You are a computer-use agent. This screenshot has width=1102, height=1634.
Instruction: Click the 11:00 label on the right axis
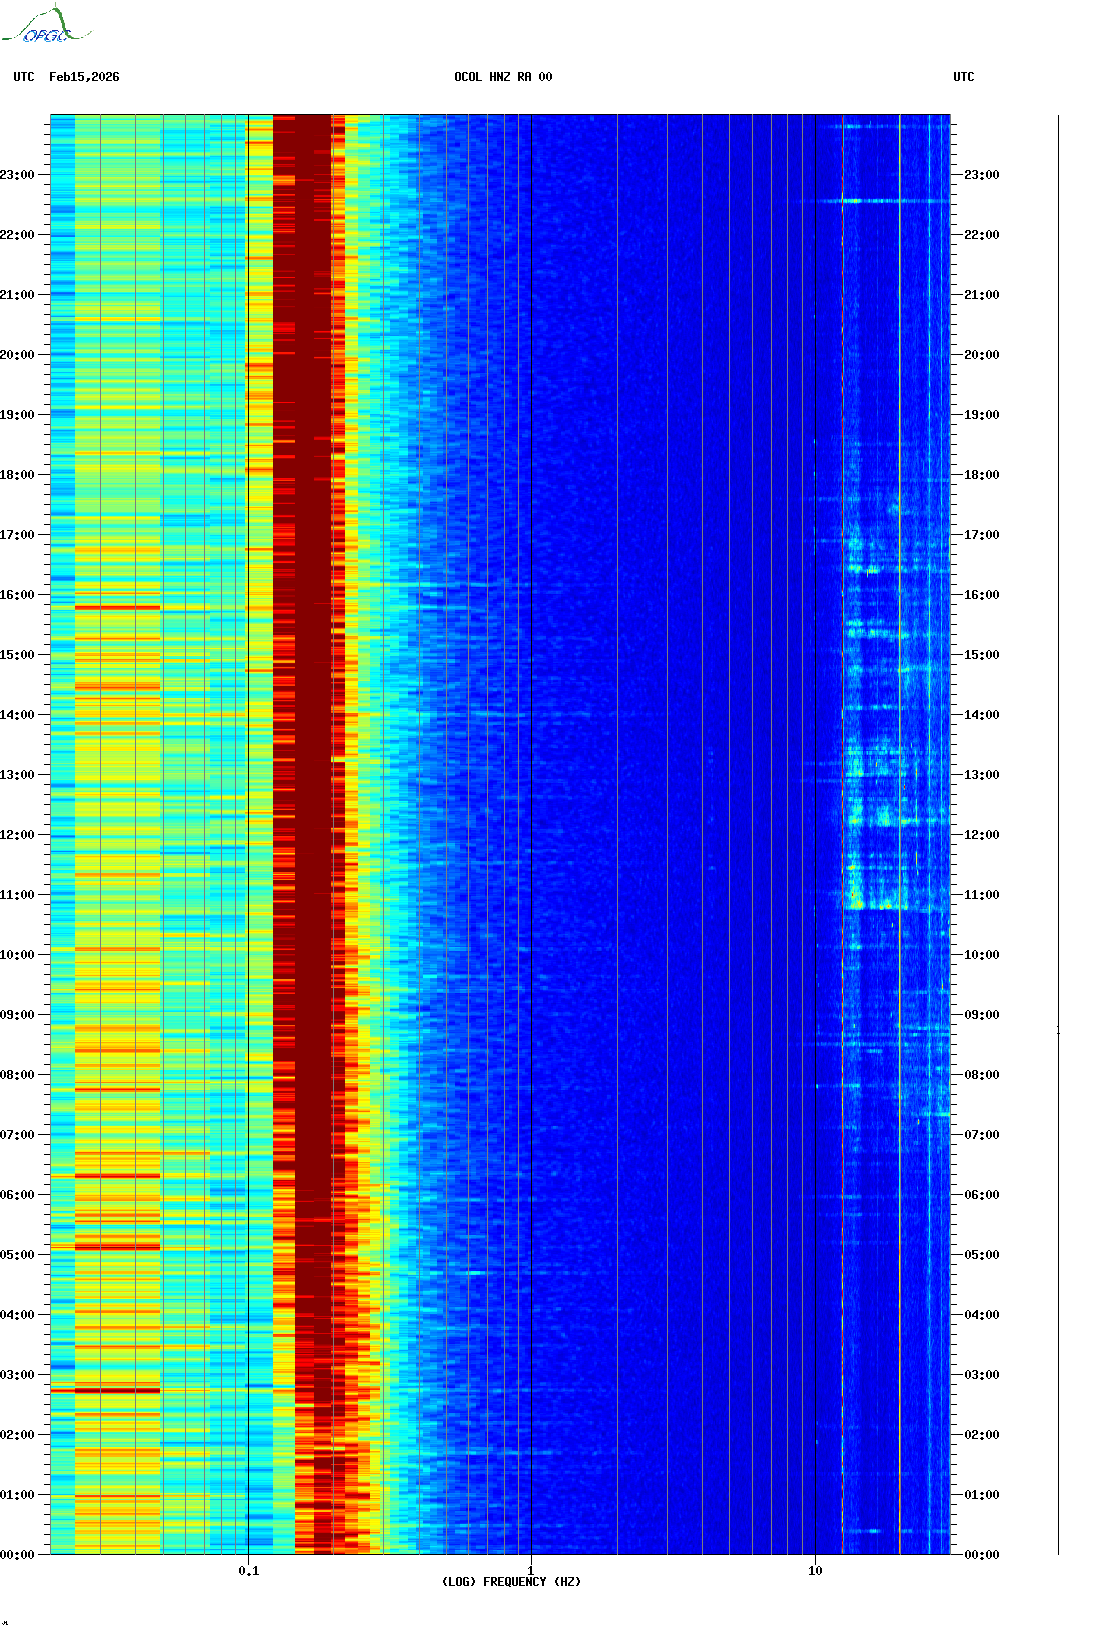click(982, 895)
